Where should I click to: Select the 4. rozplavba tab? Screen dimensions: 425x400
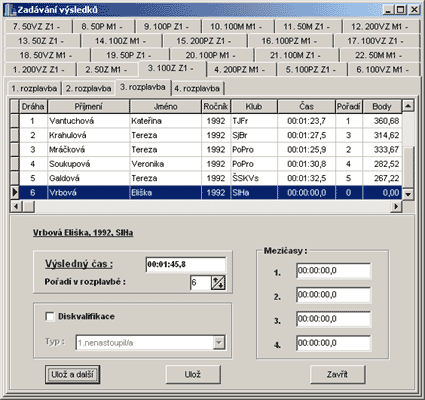point(197,88)
